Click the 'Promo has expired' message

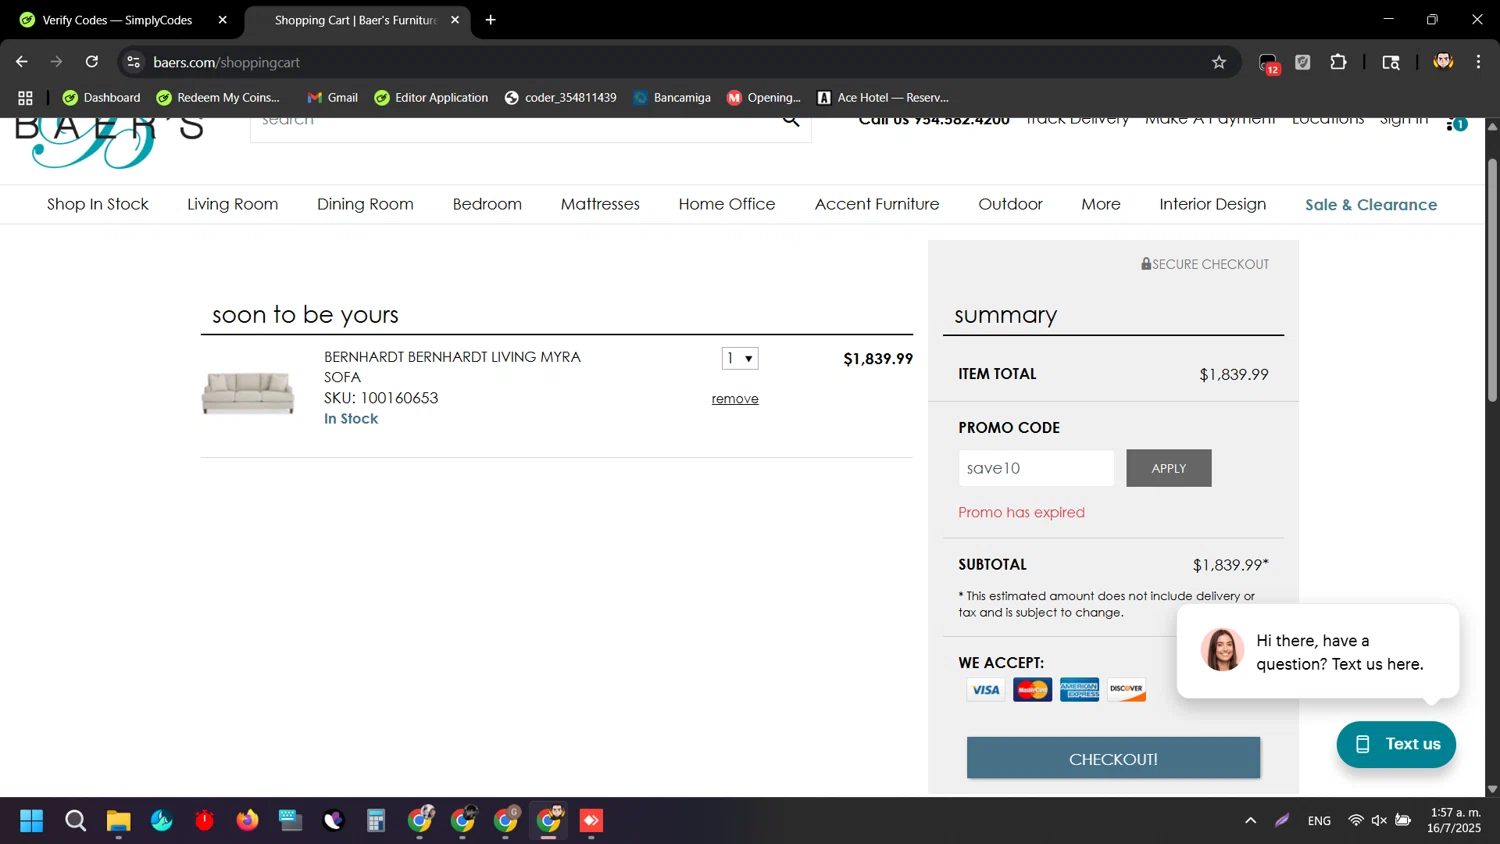point(1021,512)
